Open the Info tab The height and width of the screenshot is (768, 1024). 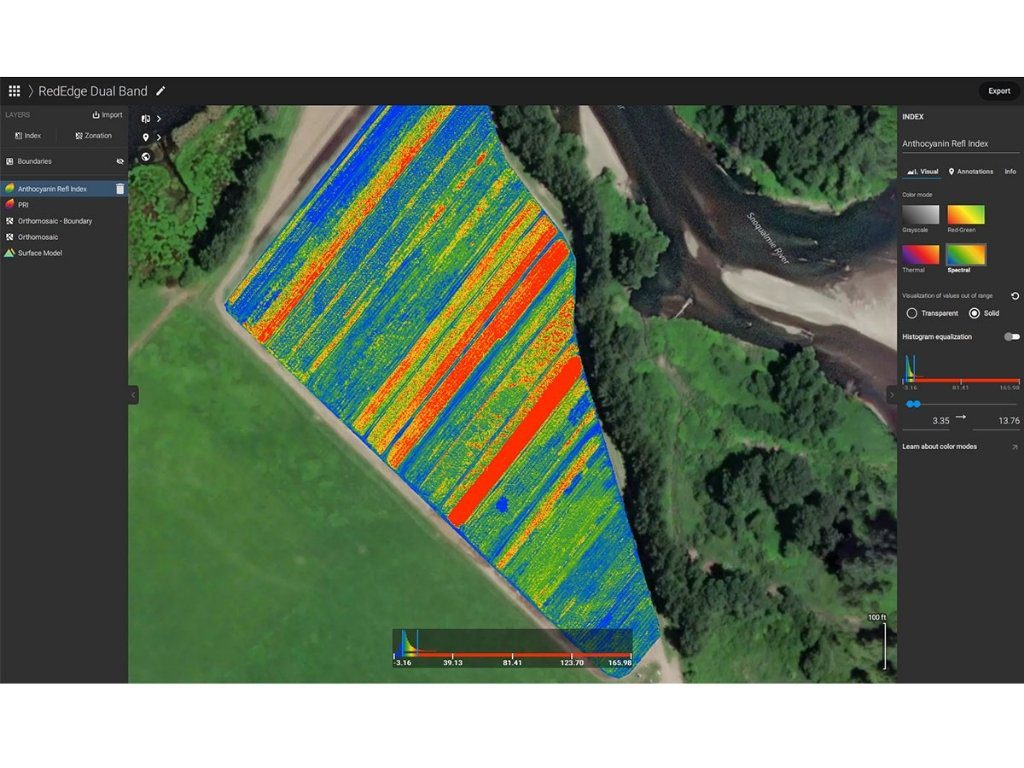1010,172
